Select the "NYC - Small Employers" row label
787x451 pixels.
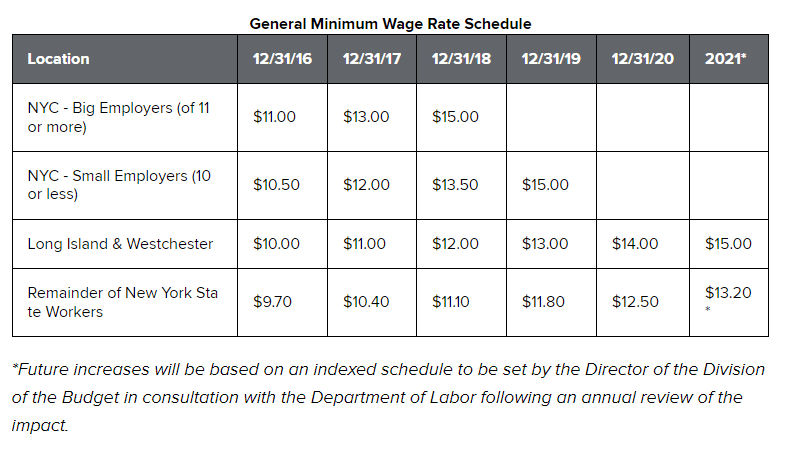(119, 185)
